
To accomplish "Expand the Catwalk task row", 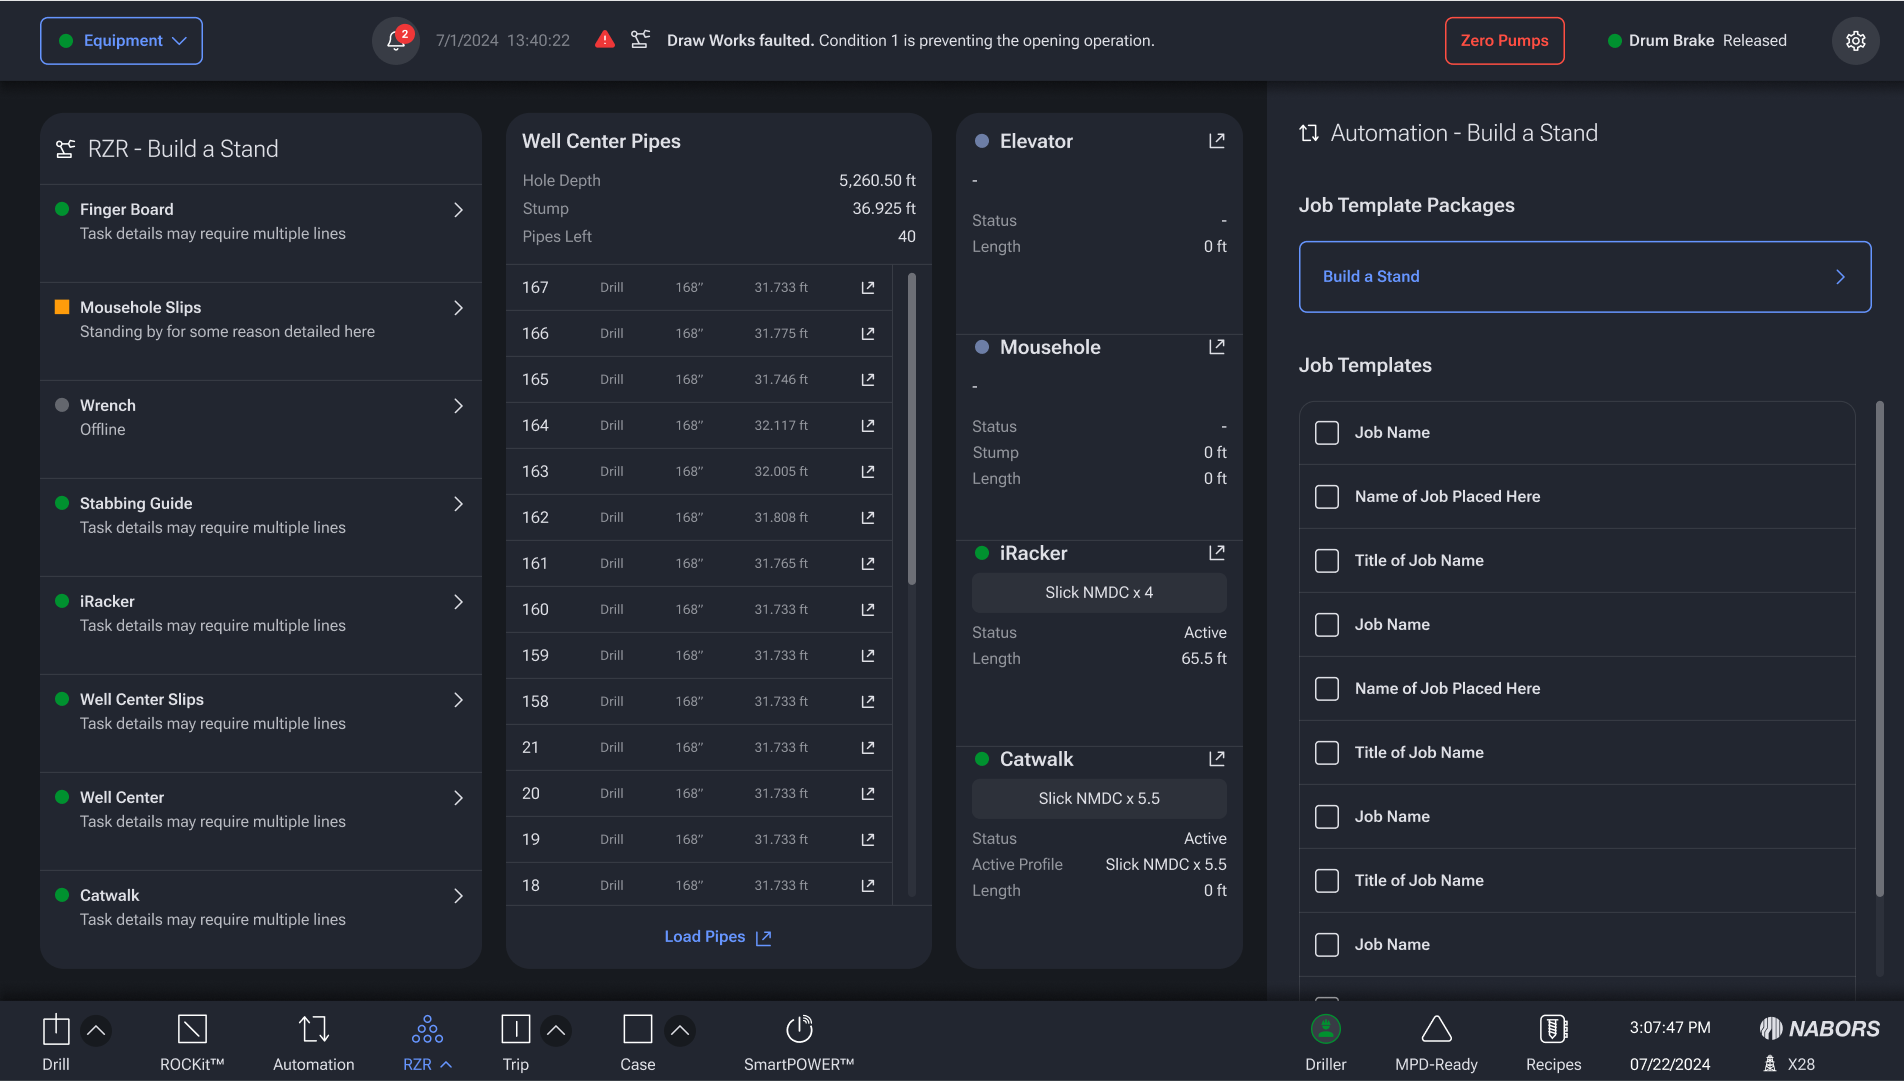I will pos(260,919).
